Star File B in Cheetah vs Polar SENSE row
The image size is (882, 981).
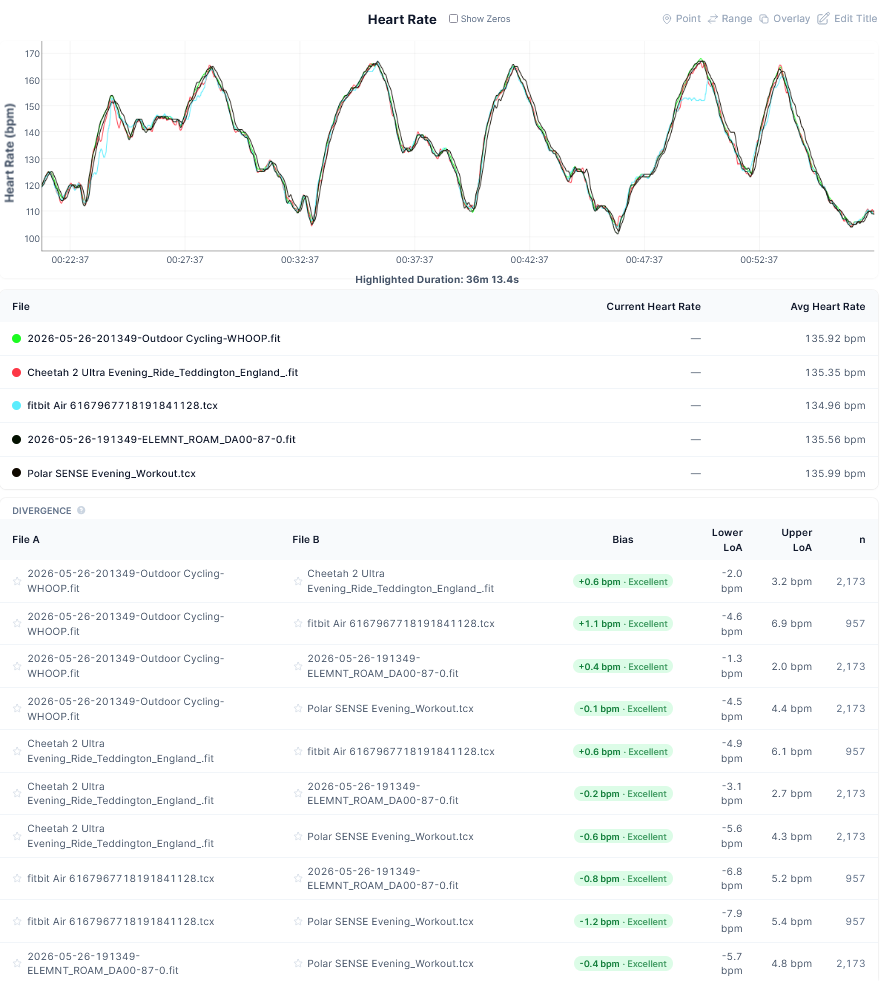click(x=298, y=836)
